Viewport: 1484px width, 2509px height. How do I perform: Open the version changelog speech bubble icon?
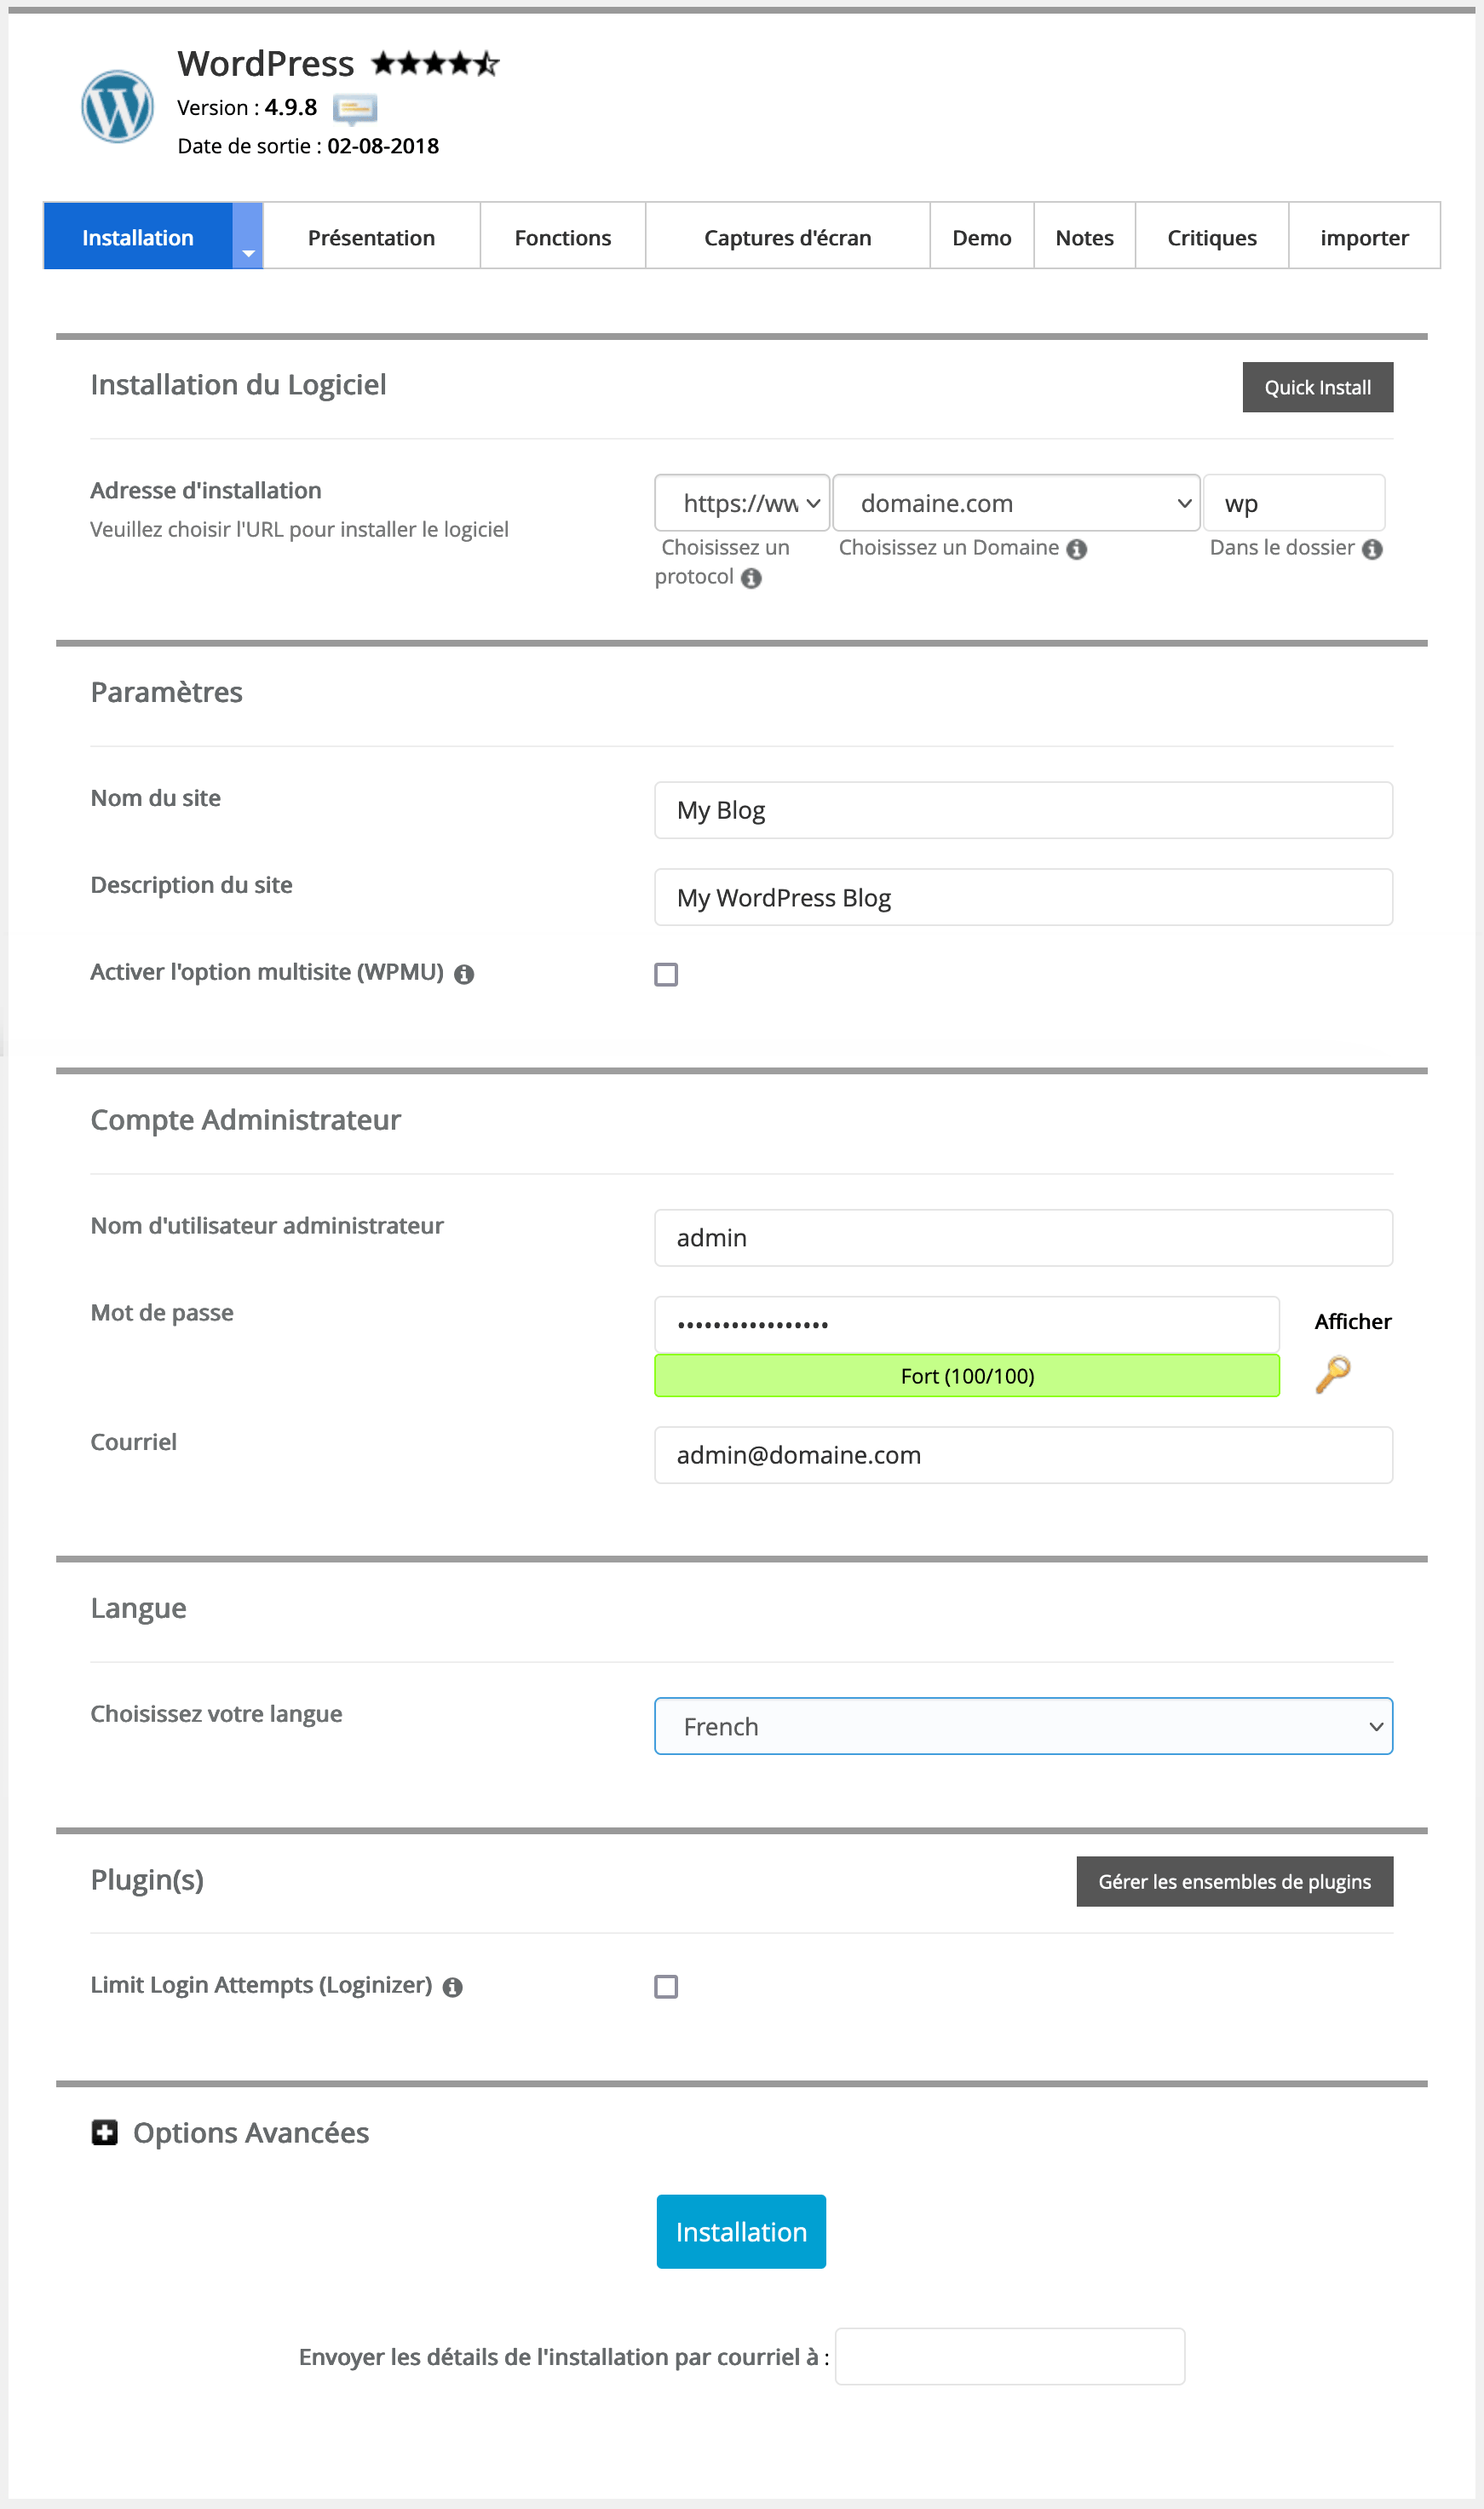pos(355,108)
